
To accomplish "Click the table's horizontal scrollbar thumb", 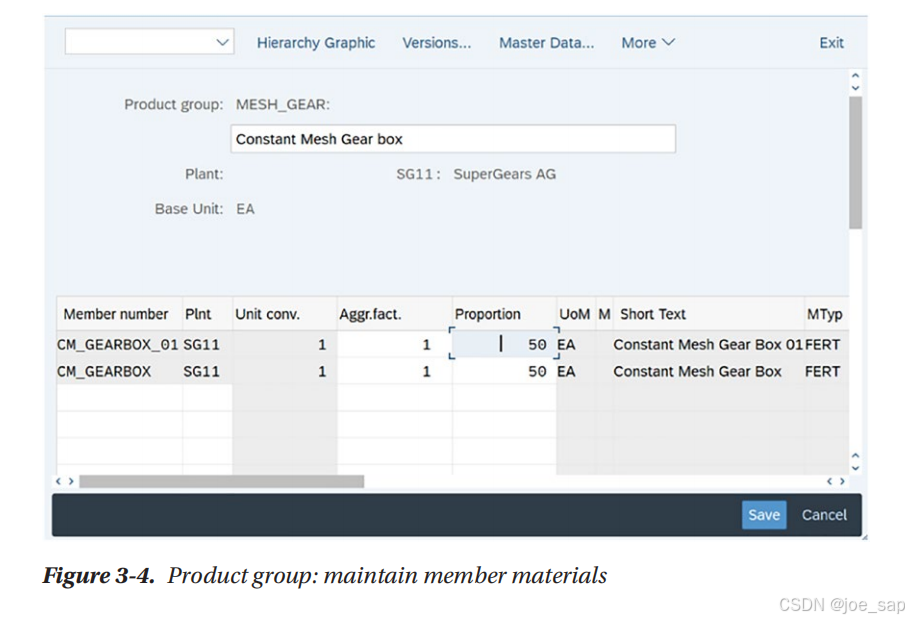I will [x=221, y=482].
